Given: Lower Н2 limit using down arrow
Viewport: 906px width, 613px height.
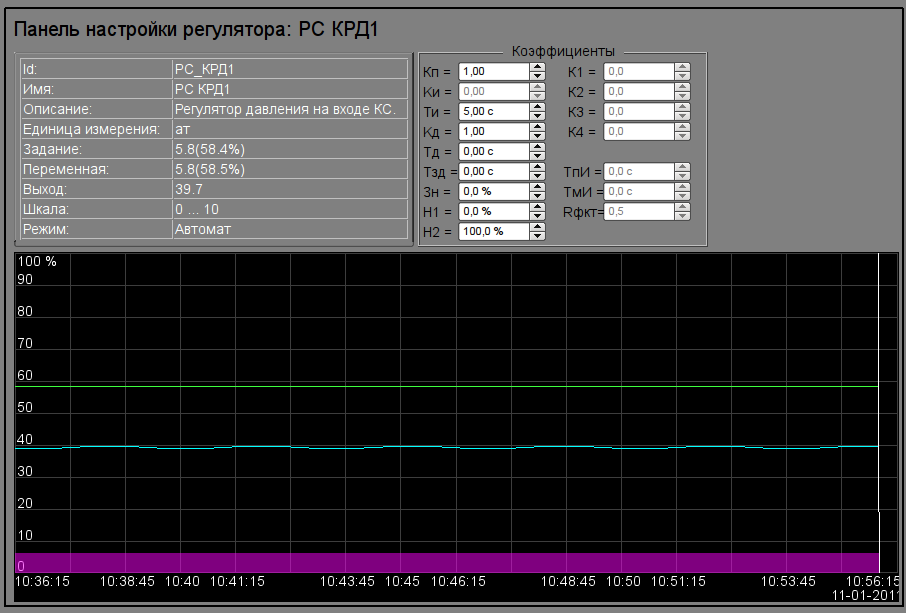Looking at the screenshot, I should click(x=537, y=236).
